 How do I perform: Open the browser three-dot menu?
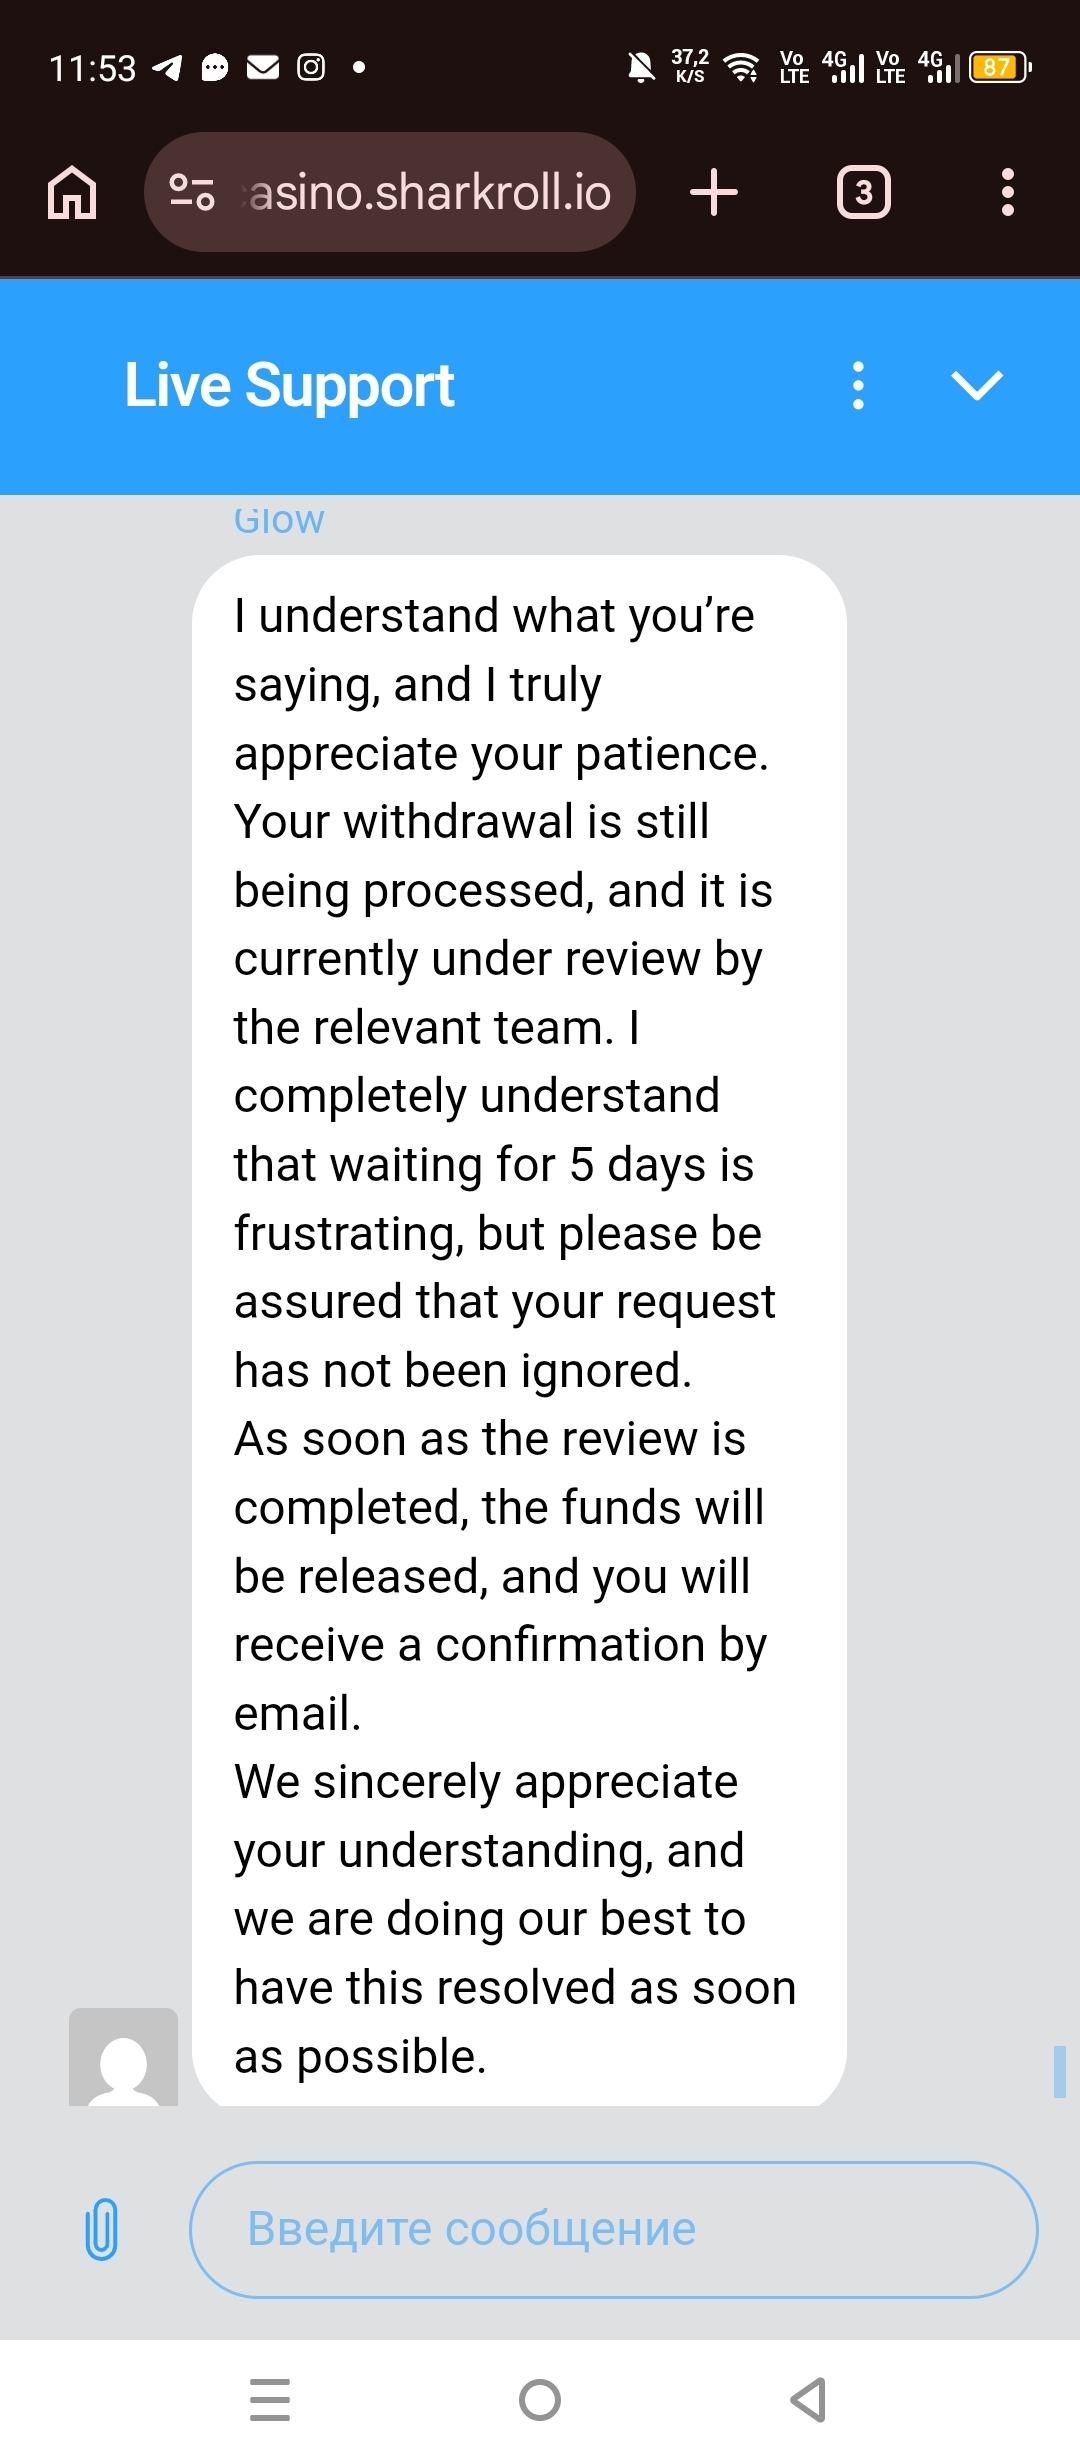pos(1007,192)
